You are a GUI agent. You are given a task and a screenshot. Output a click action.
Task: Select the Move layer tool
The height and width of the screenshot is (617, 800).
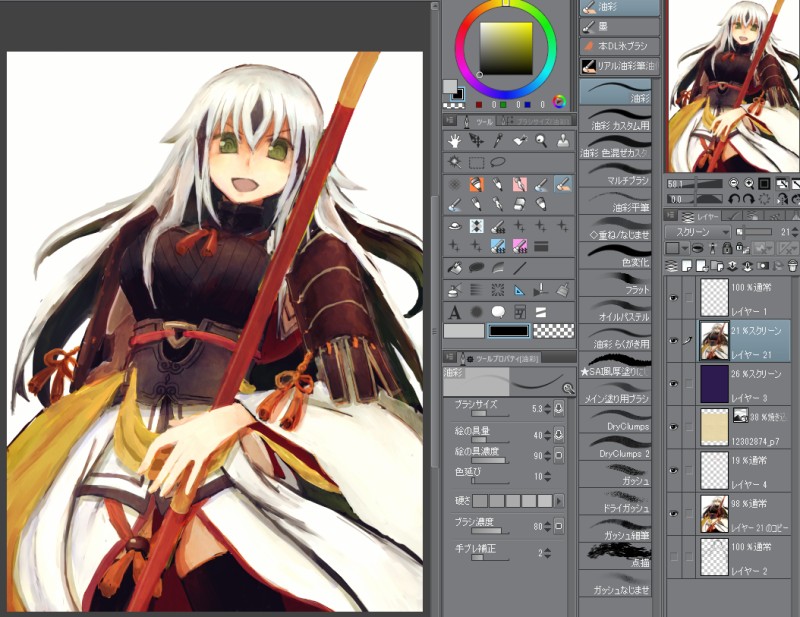477,140
